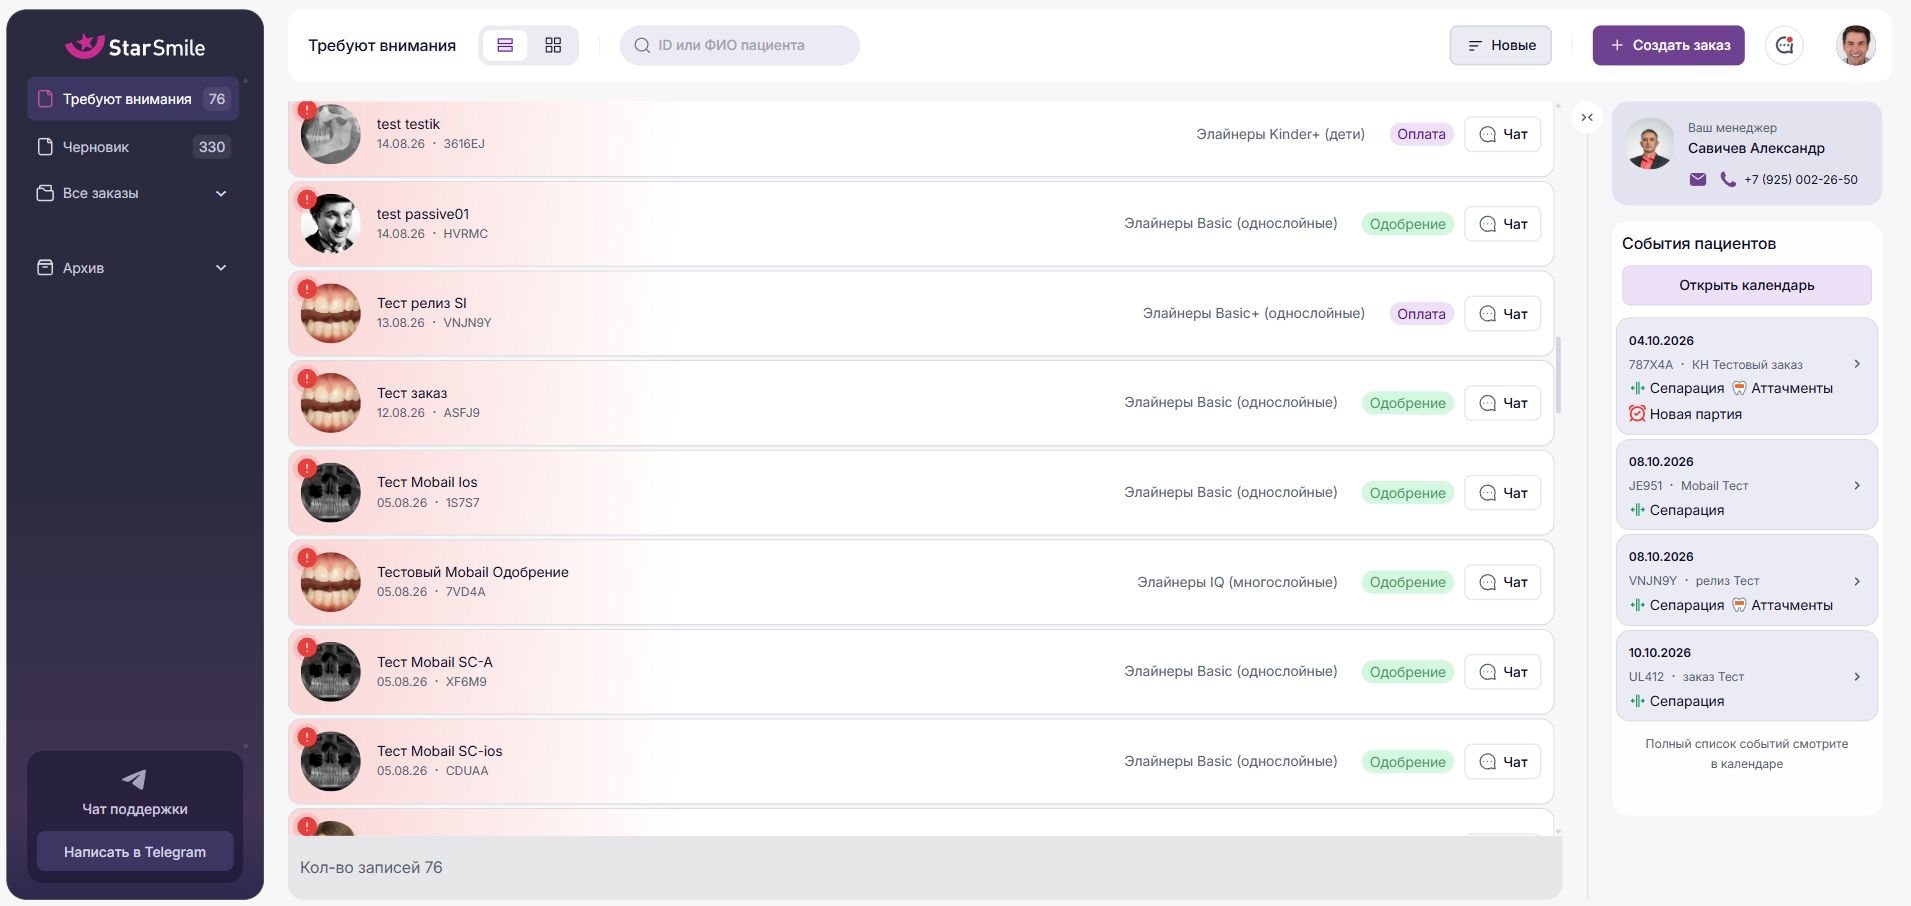Click the StarSmile logo
1911x906 pixels.
(135, 46)
